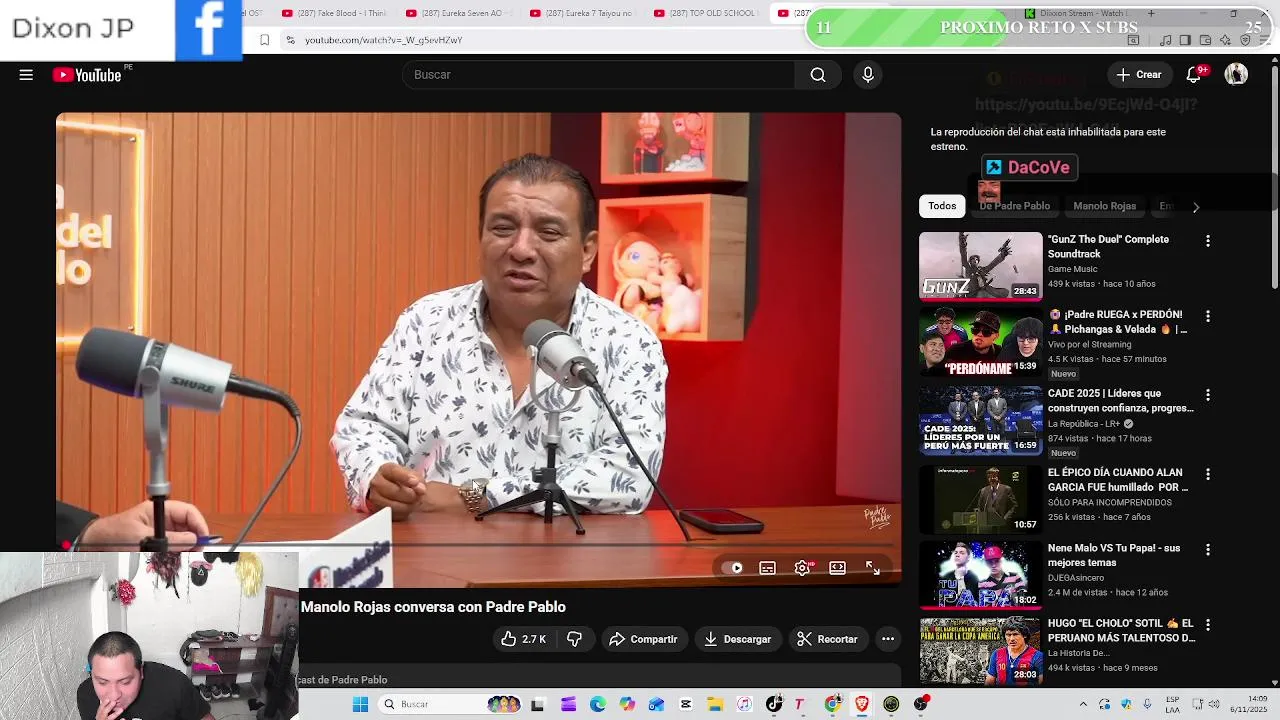Expand hidden system tray icons chevron

tap(1083, 704)
